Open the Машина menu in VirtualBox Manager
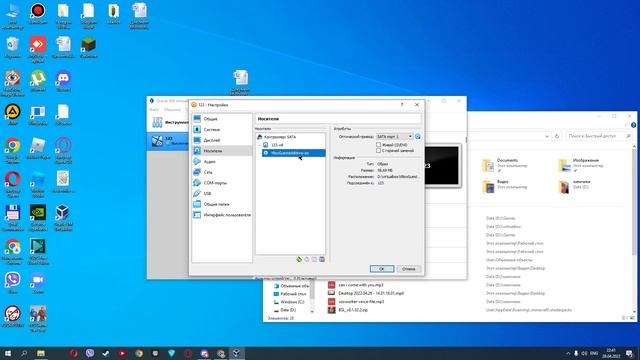640x360 pixels. pyautogui.click(x=172, y=110)
